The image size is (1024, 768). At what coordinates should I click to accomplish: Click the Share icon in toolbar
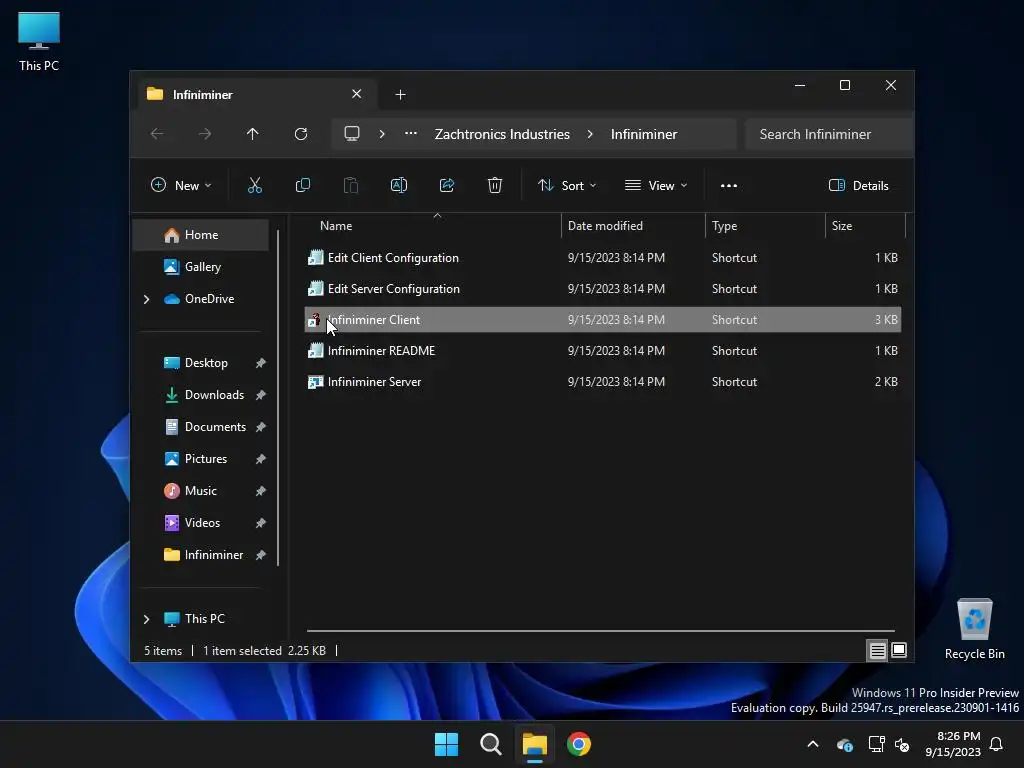(447, 185)
